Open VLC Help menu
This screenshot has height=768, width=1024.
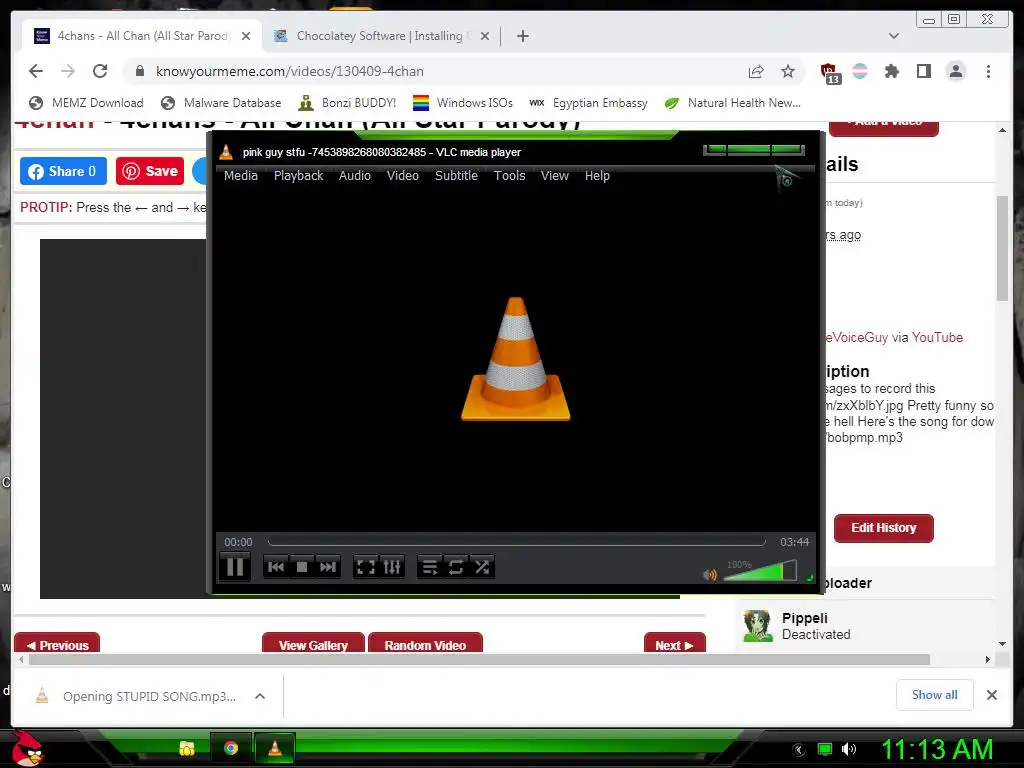point(597,176)
